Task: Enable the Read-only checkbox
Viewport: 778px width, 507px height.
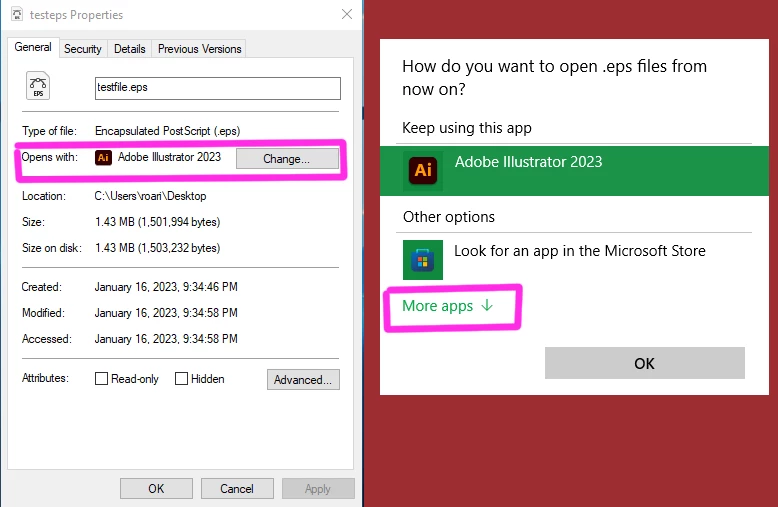Action: coord(101,379)
